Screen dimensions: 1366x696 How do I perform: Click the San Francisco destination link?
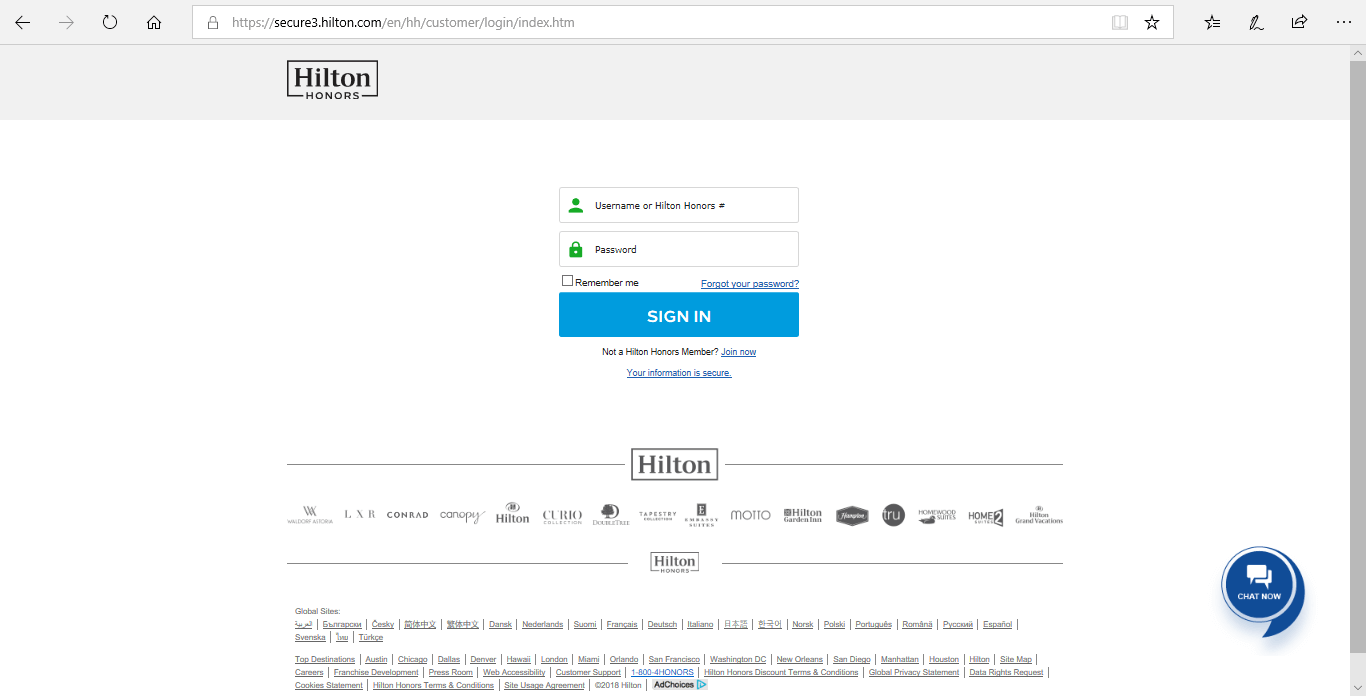tap(674, 659)
